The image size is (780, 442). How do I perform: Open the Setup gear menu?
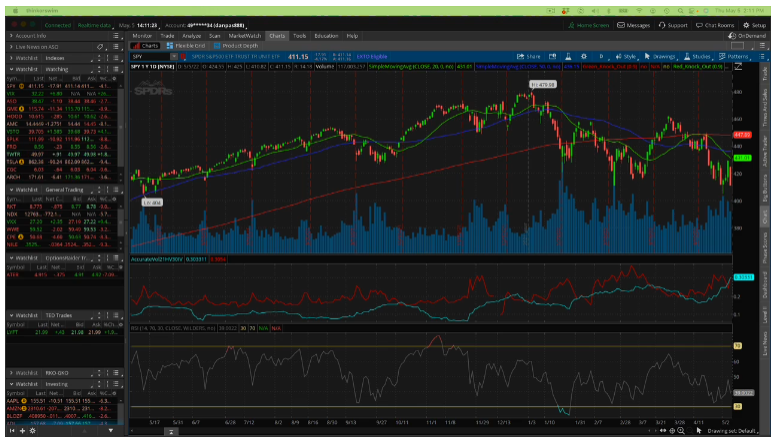click(x=755, y=25)
